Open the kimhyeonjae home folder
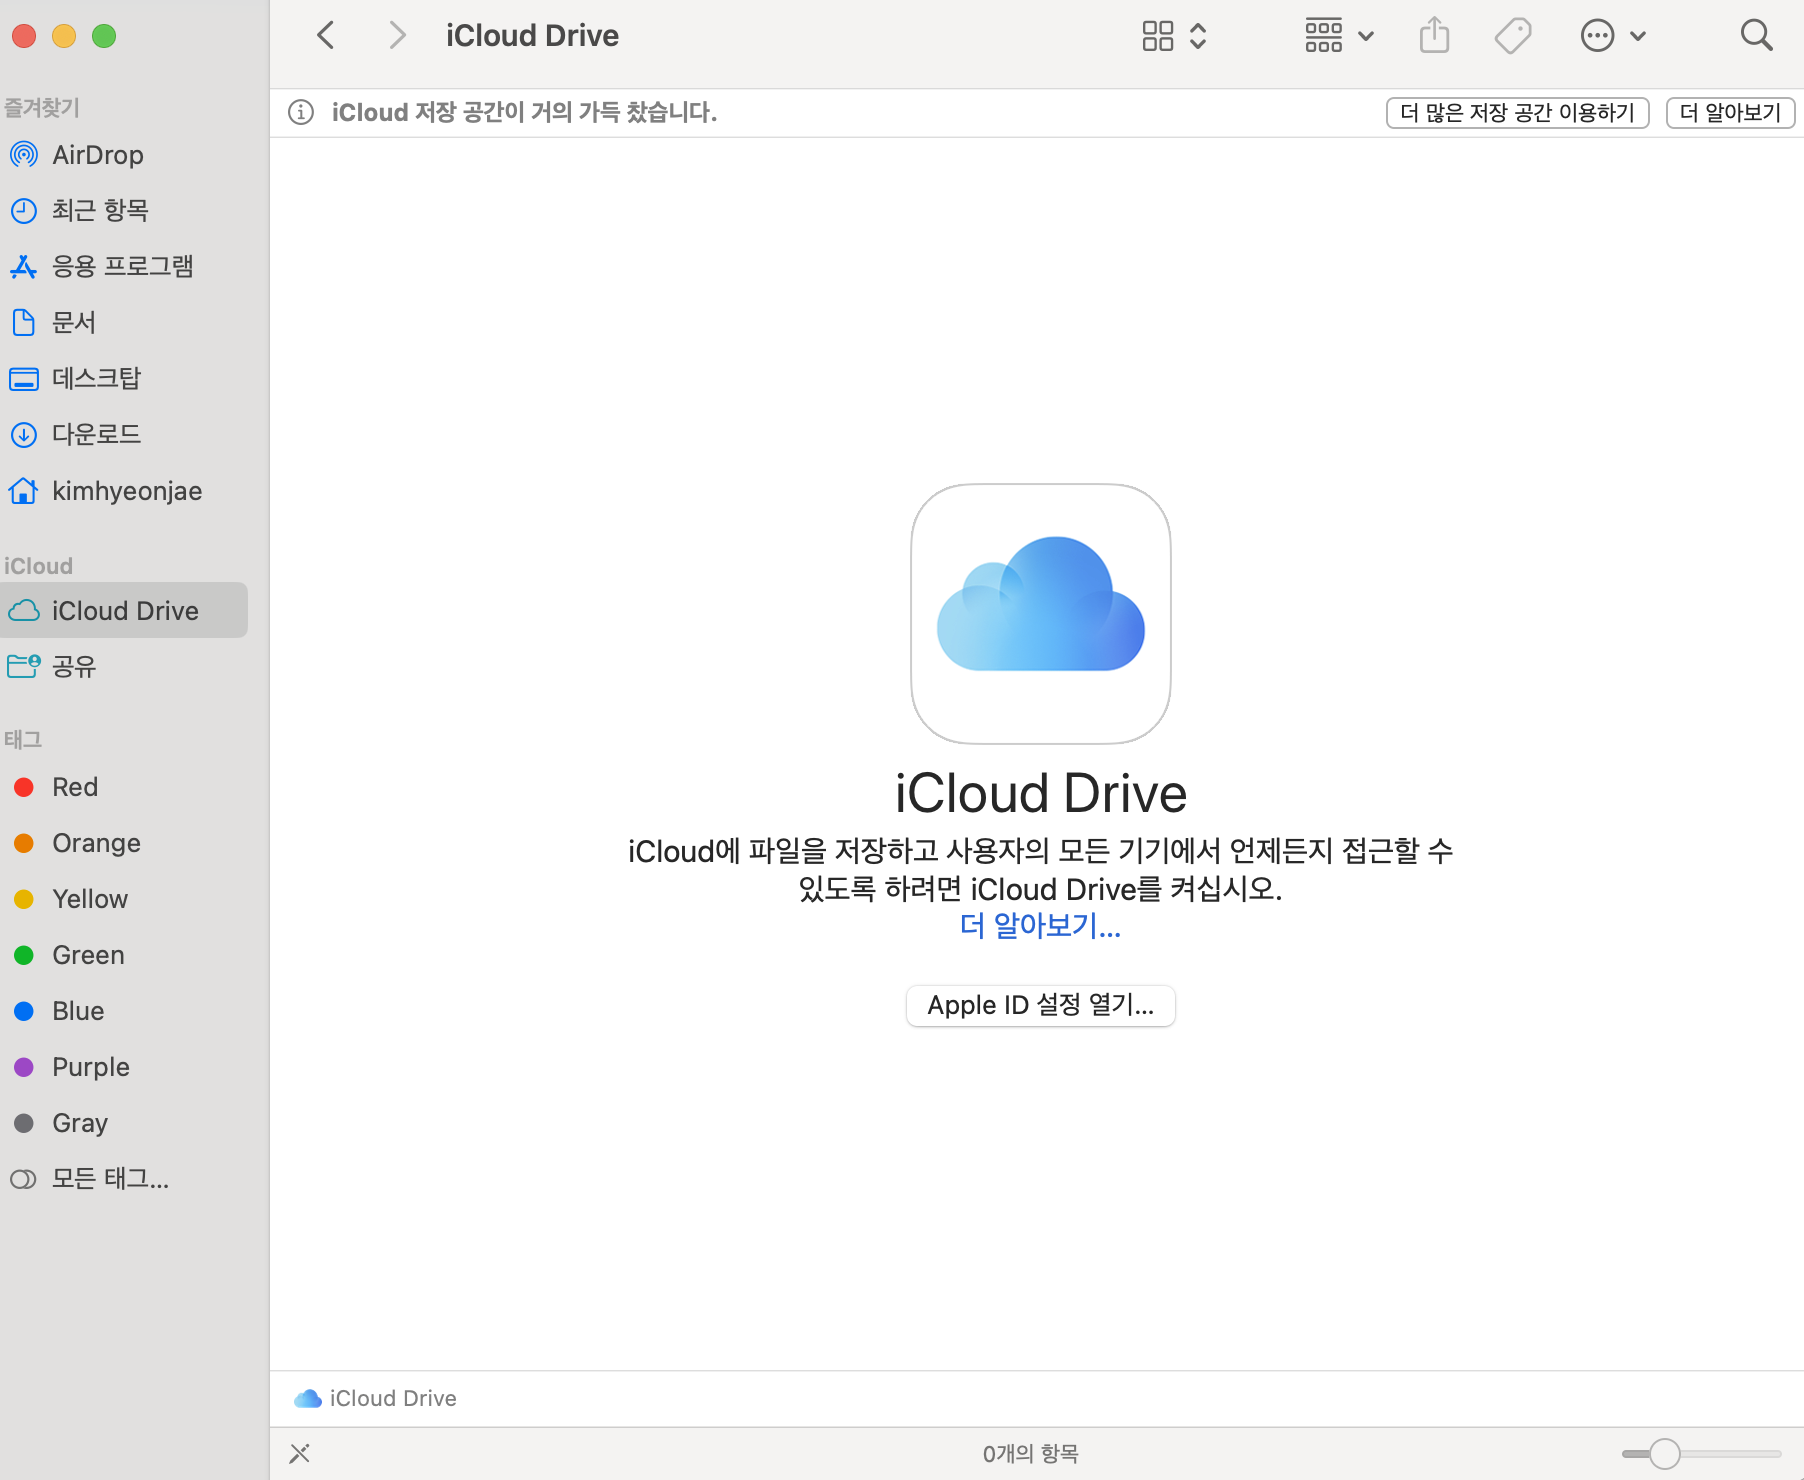Image resolution: width=1804 pixels, height=1480 pixels. 126,491
